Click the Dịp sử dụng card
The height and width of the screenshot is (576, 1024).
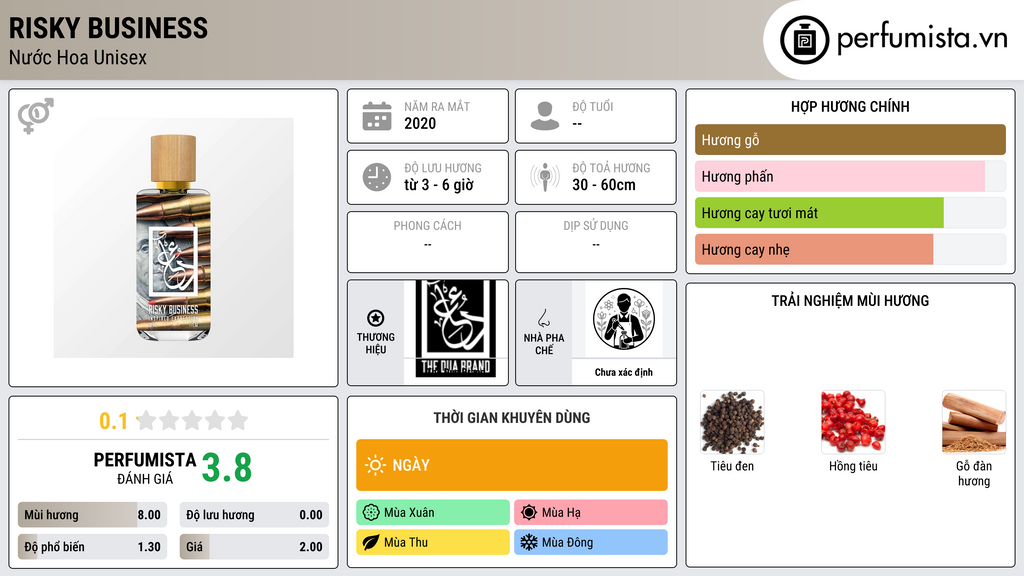click(596, 242)
